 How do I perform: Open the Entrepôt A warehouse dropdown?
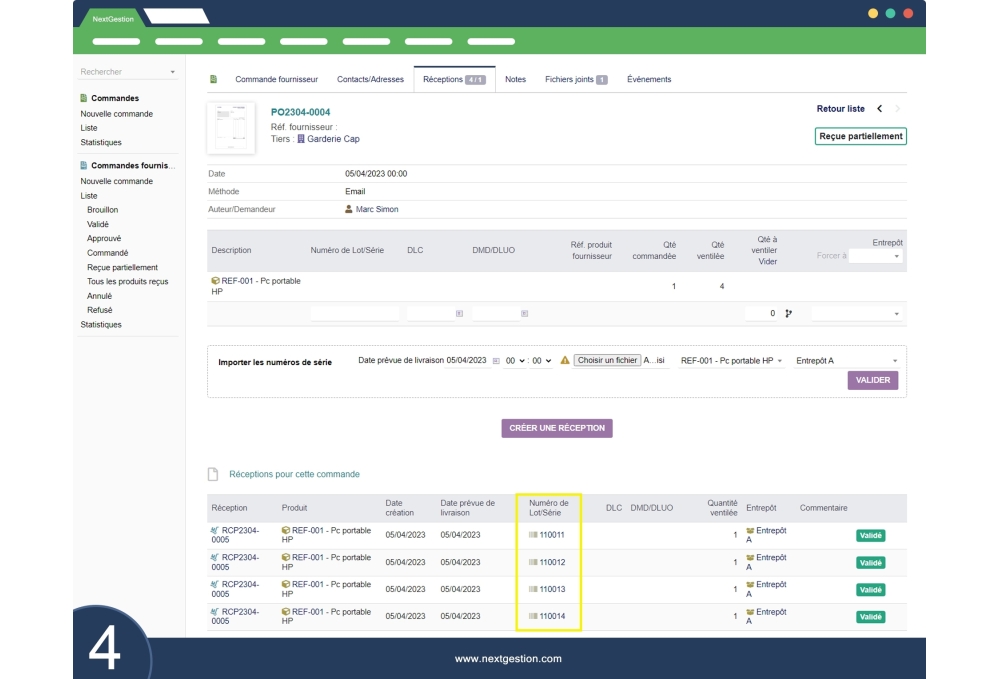pyautogui.click(x=846, y=361)
